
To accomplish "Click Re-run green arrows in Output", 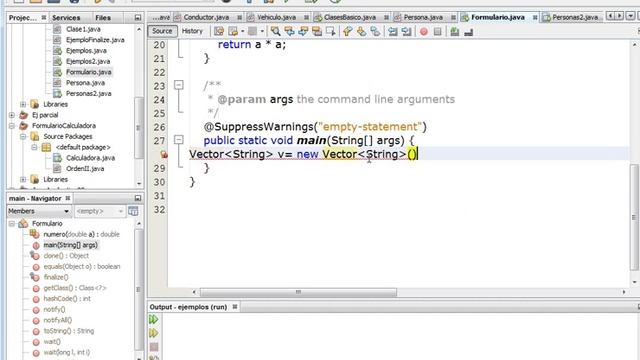I will (x=153, y=319).
